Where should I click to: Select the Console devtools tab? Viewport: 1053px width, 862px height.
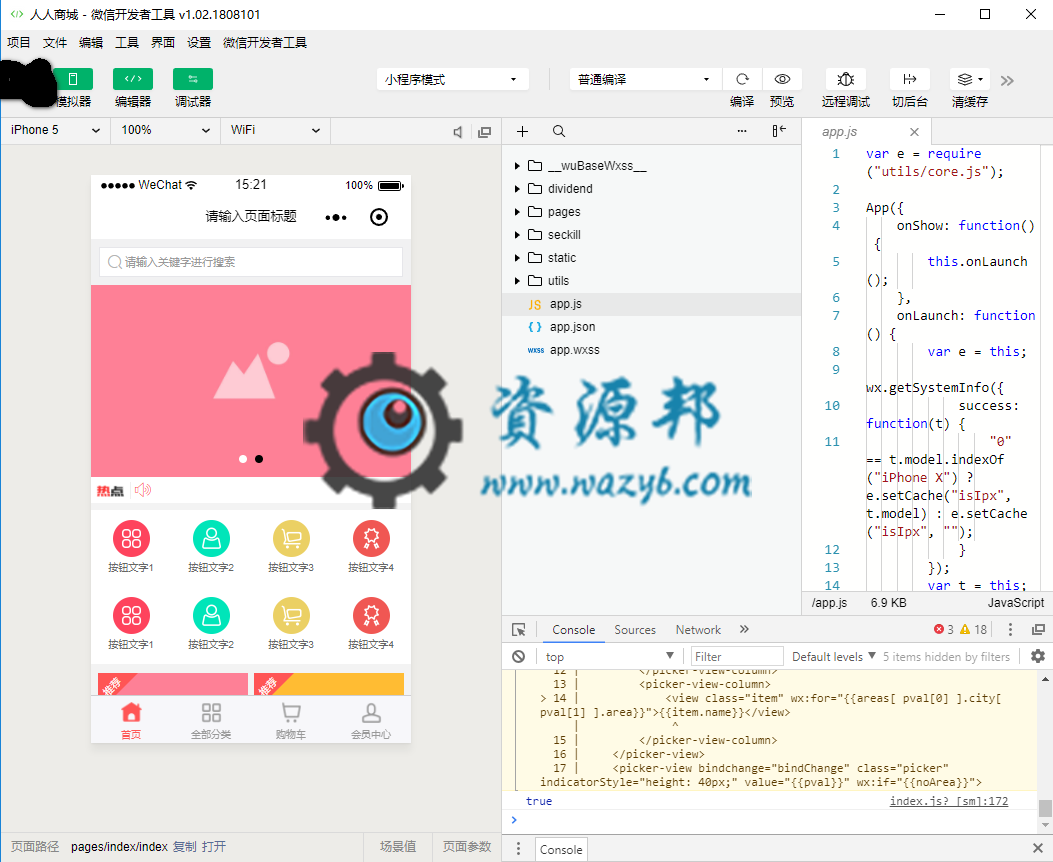click(x=574, y=630)
